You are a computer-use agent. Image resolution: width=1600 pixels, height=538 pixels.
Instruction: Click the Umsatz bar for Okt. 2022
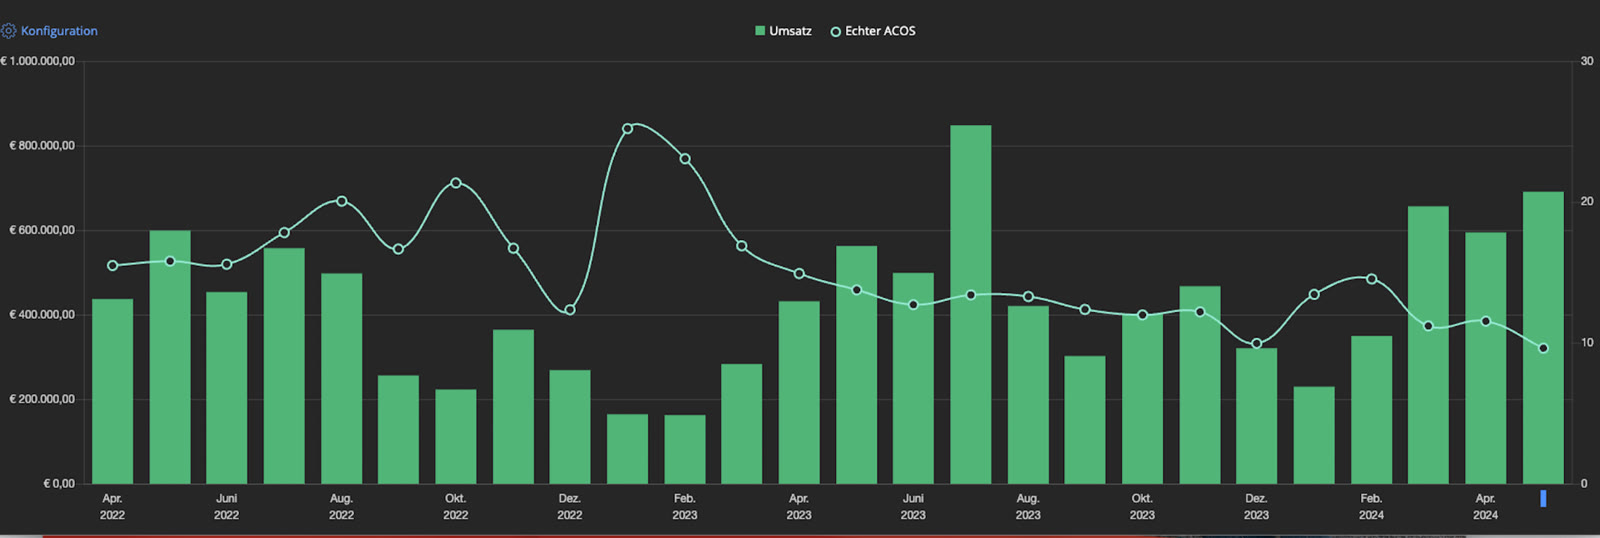coord(456,436)
